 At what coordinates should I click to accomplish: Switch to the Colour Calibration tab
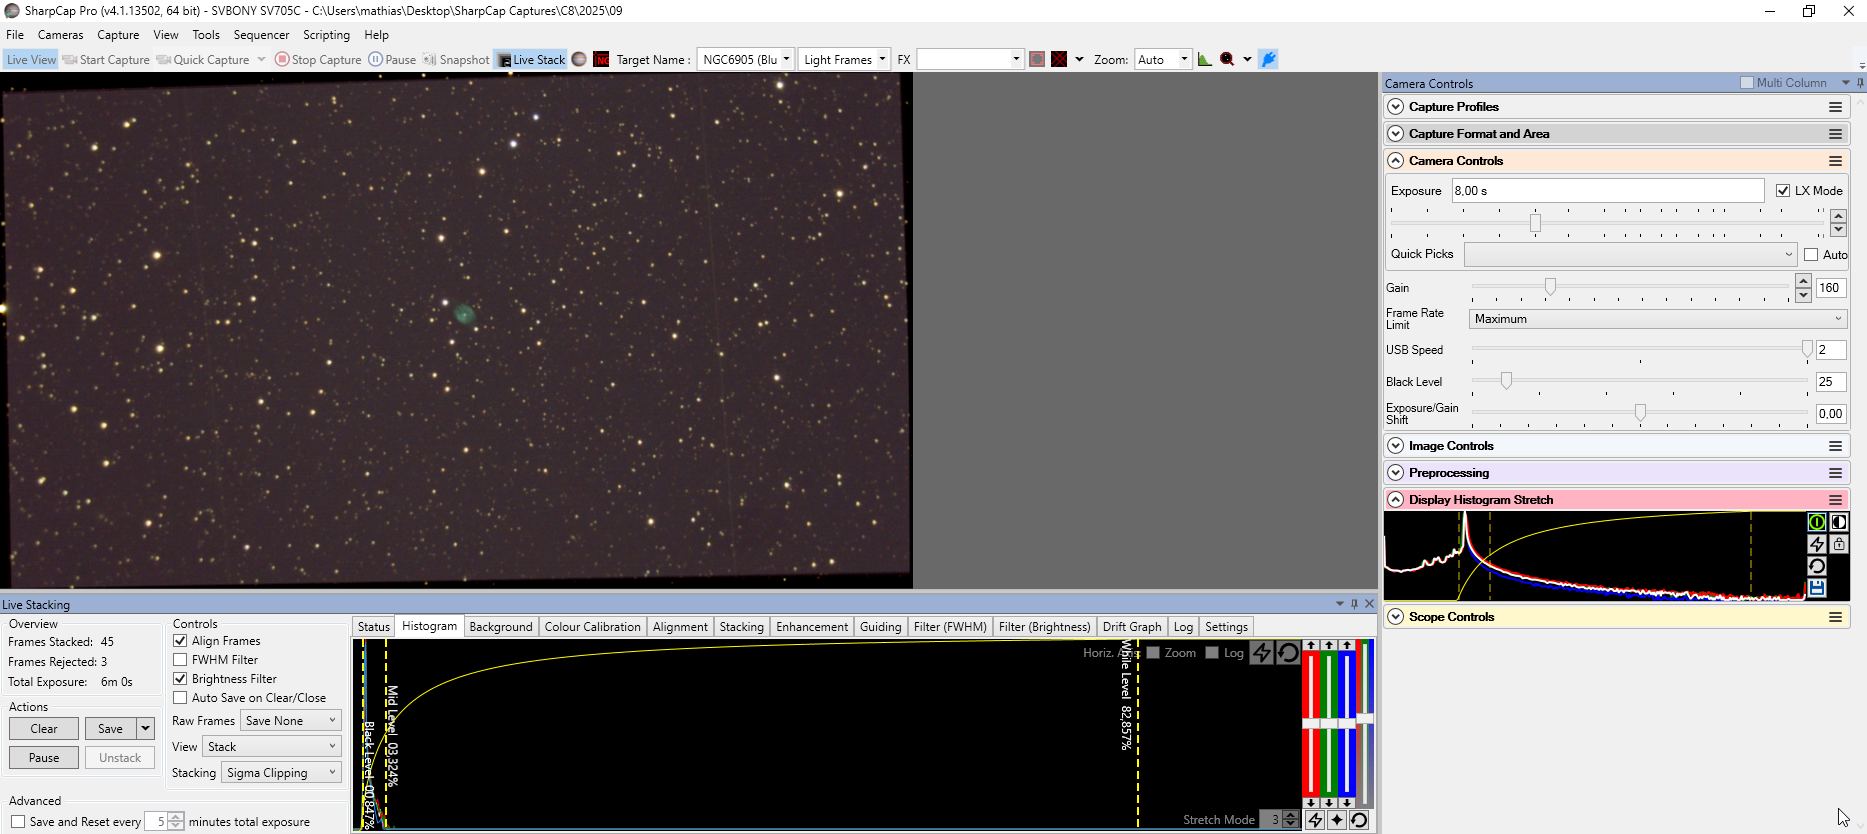pos(592,627)
